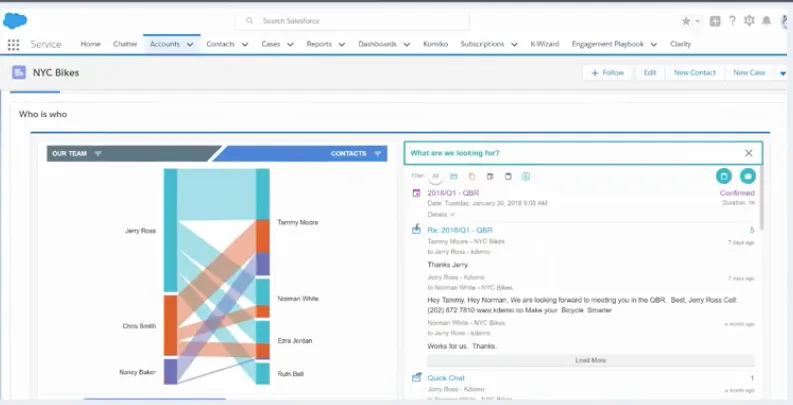Image resolution: width=793 pixels, height=405 pixels.
Task: Click the NYC Bikes account icon
Action: (x=19, y=72)
